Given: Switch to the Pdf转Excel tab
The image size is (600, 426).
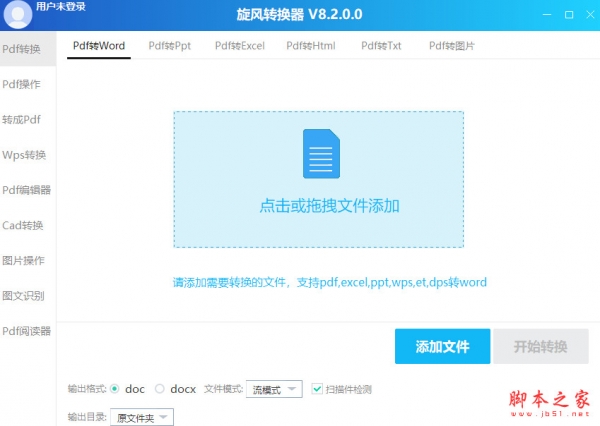Looking at the screenshot, I should pos(240,46).
